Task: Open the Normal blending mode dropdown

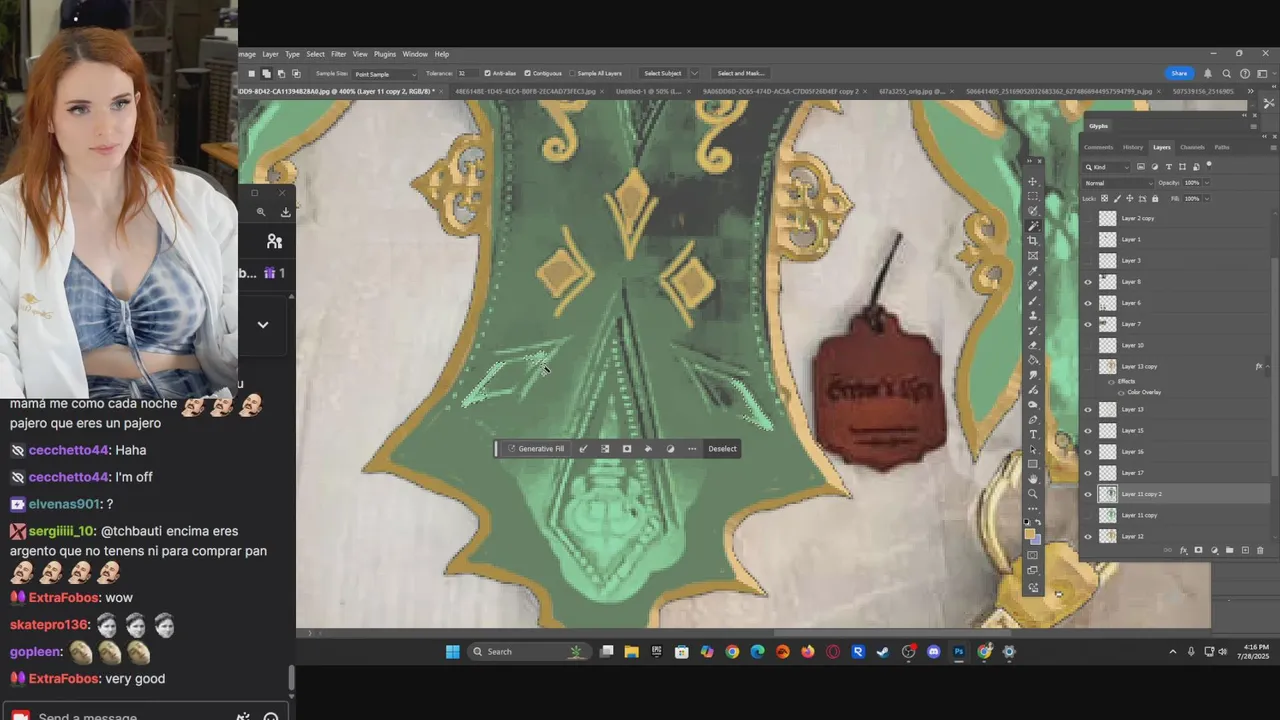Action: click(1118, 183)
